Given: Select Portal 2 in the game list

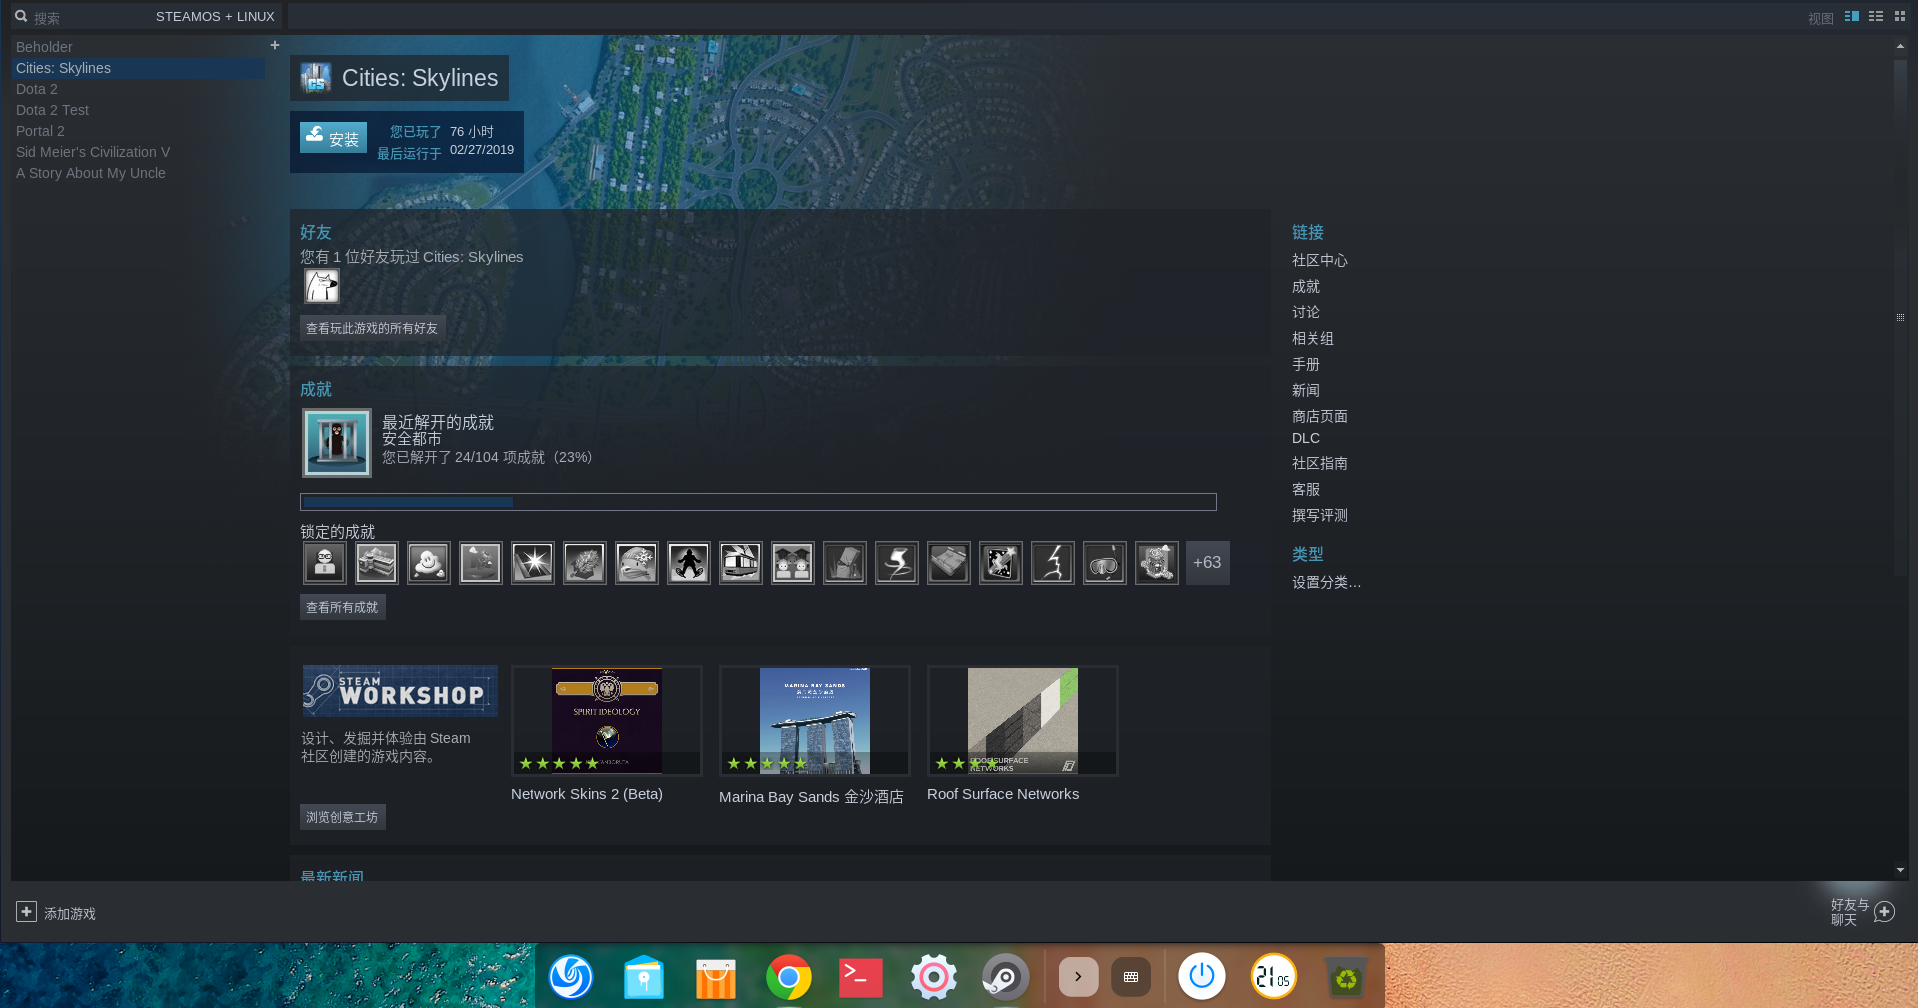Looking at the screenshot, I should [40, 131].
